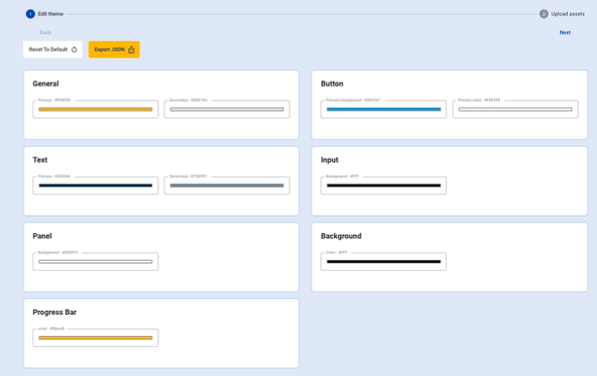The height and width of the screenshot is (376, 597).
Task: Pick the Text Primary dark navy color
Action: point(95,186)
